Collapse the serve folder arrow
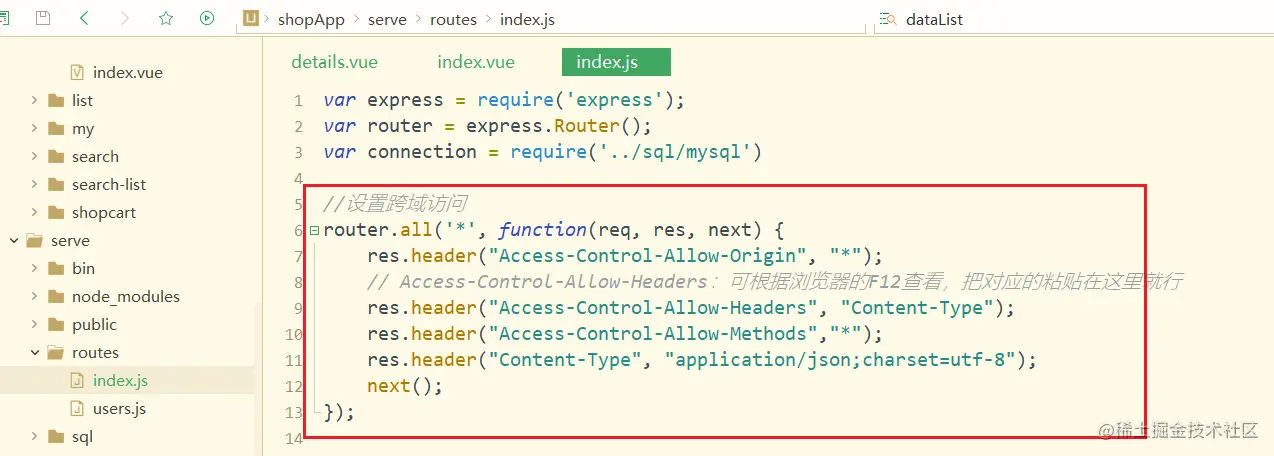Viewport: 1274px width, 456px height. click(13, 240)
